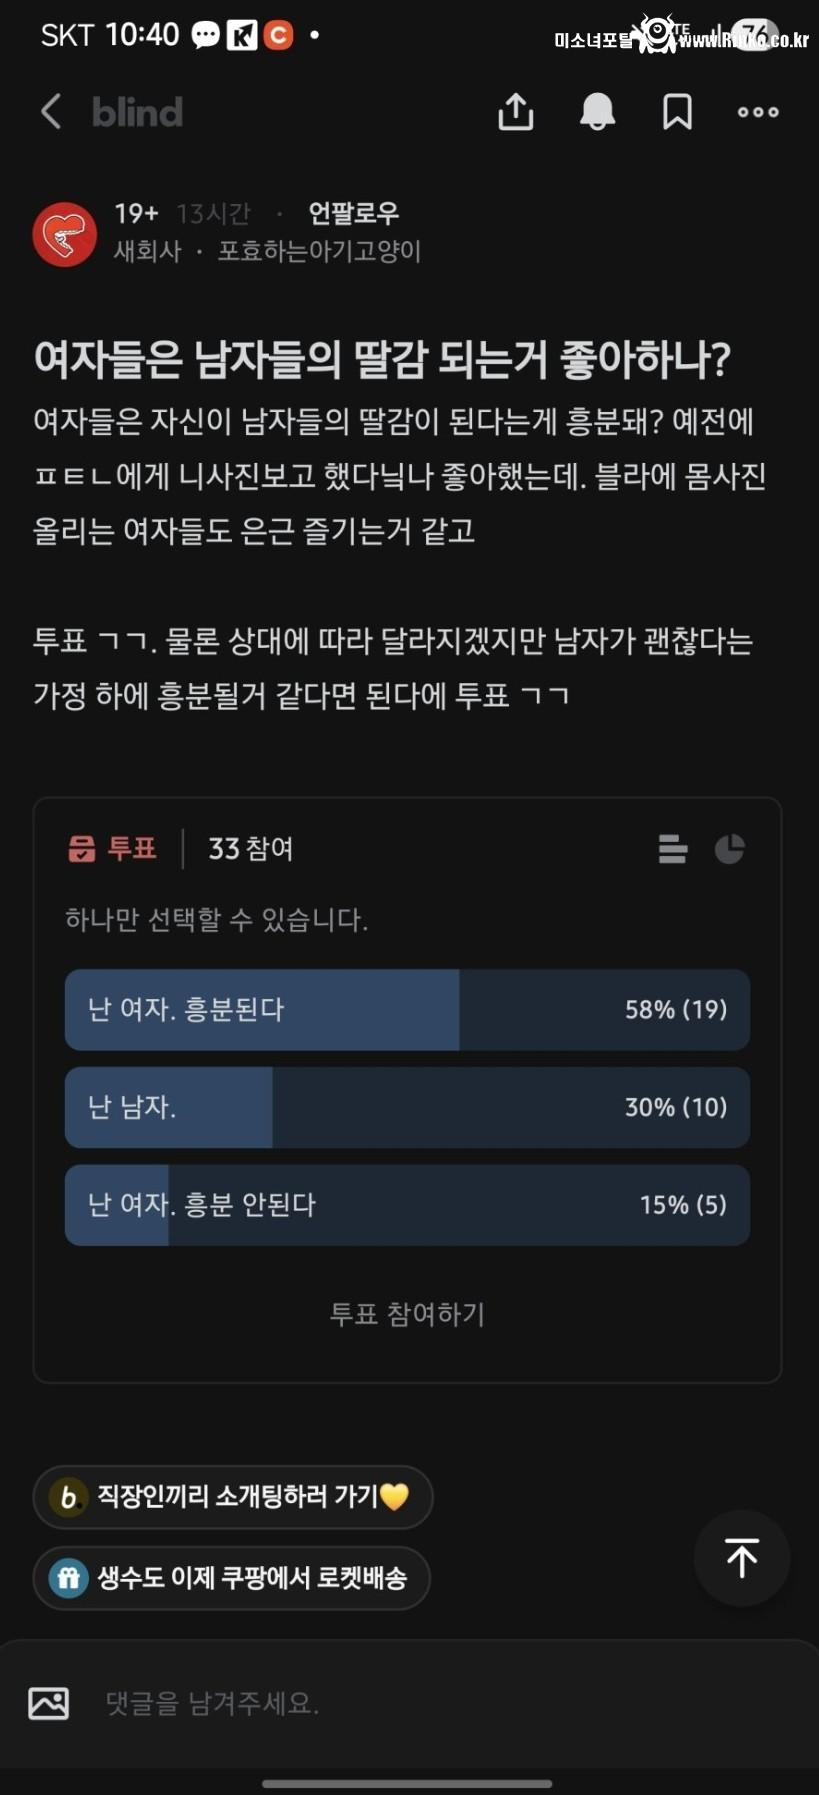The height and width of the screenshot is (1795, 819).
Task: Open the more options menu with three dots
Action: click(x=757, y=112)
